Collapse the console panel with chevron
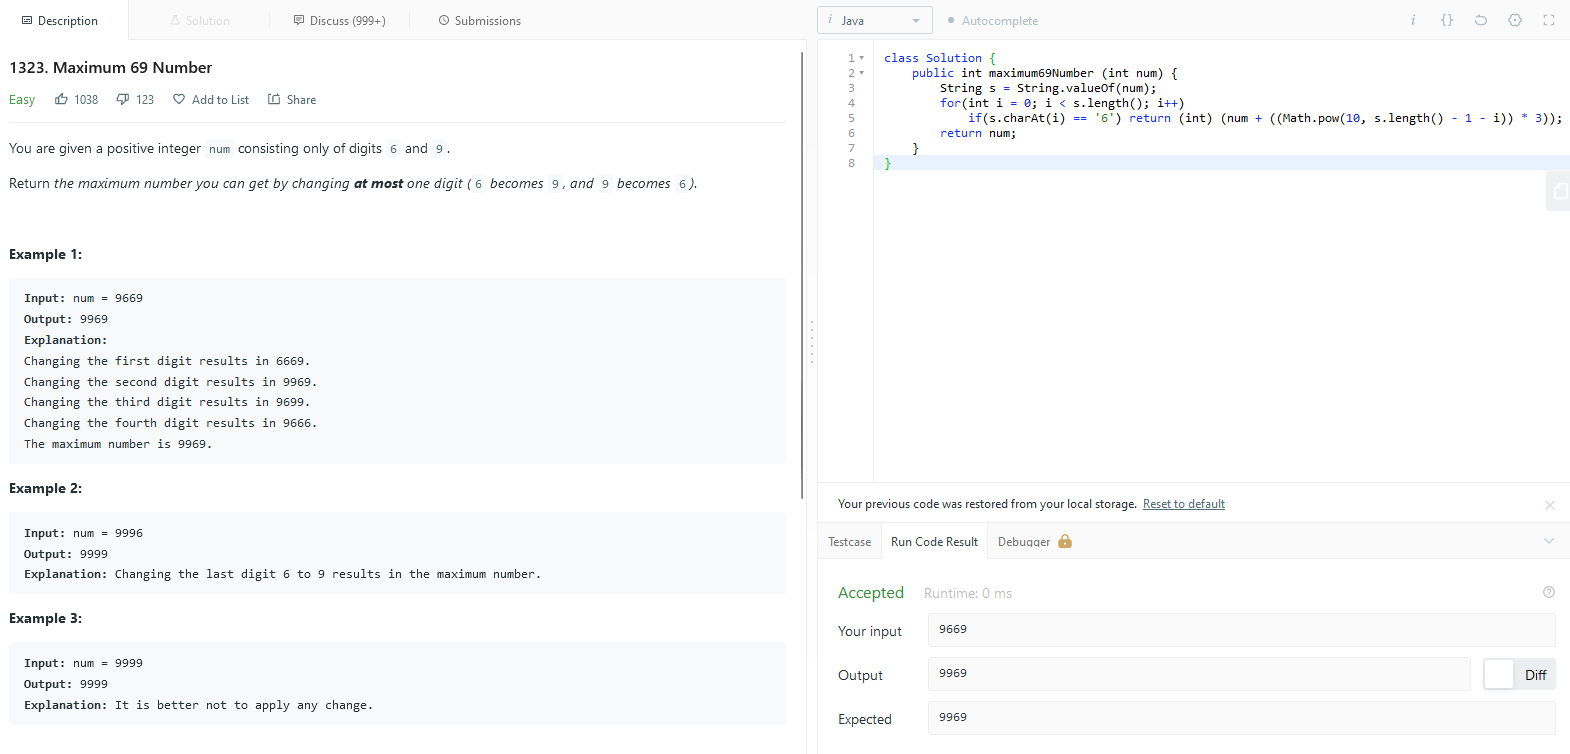Image resolution: width=1570 pixels, height=754 pixels. (1549, 541)
